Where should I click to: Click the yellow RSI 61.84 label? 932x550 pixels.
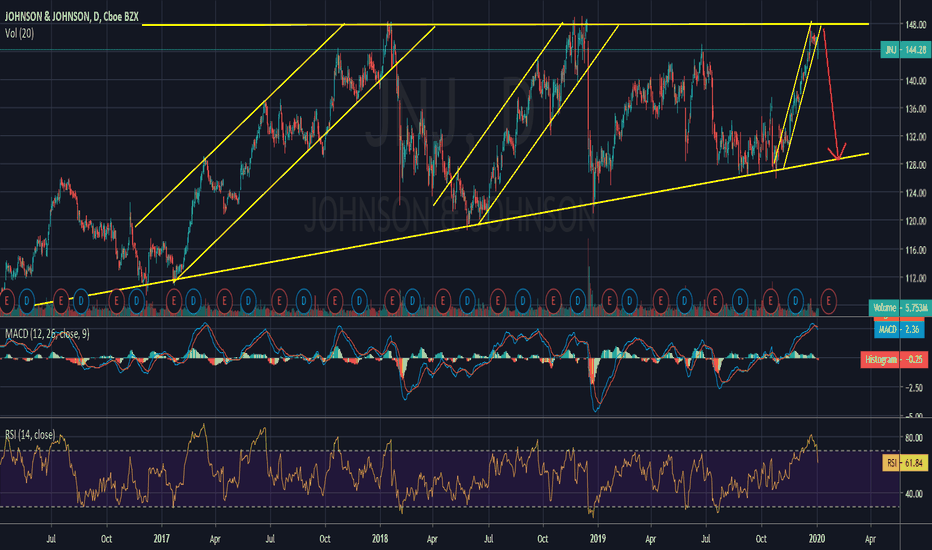click(906, 463)
